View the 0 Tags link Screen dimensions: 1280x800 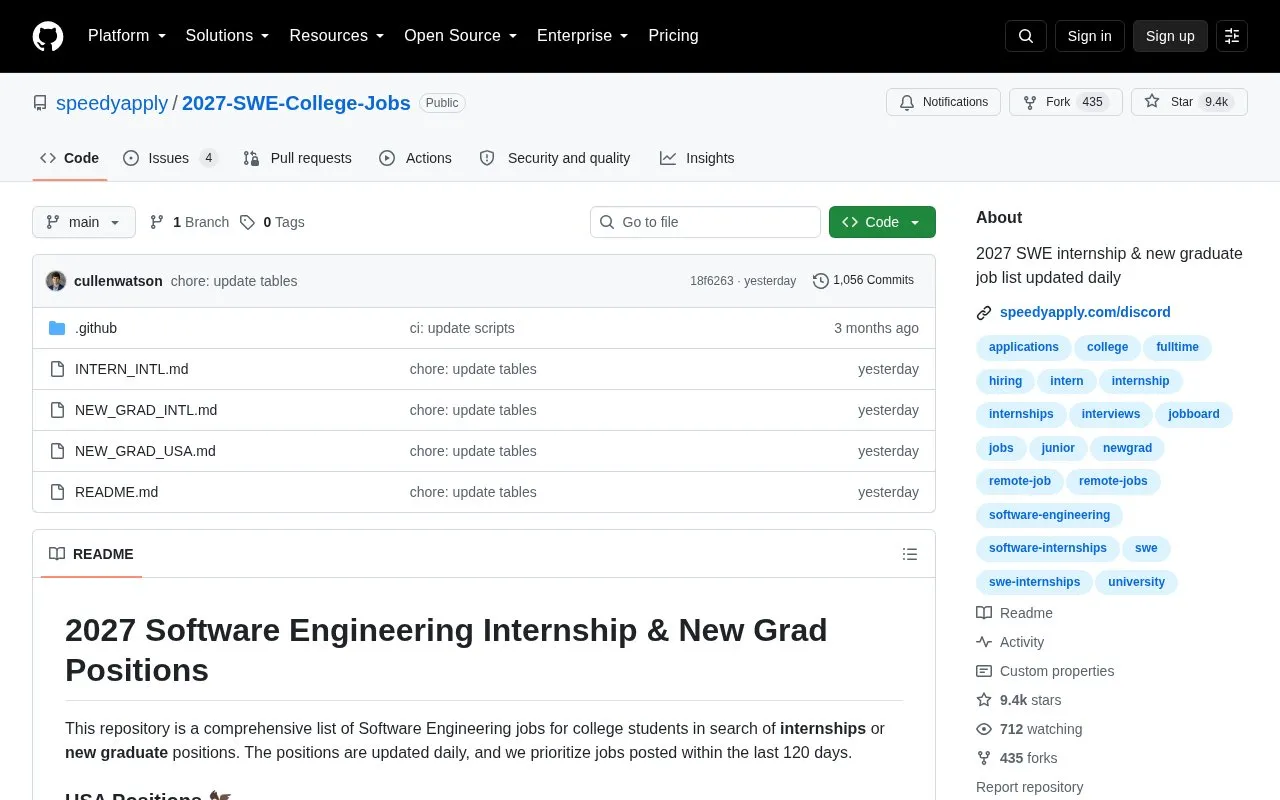272,222
